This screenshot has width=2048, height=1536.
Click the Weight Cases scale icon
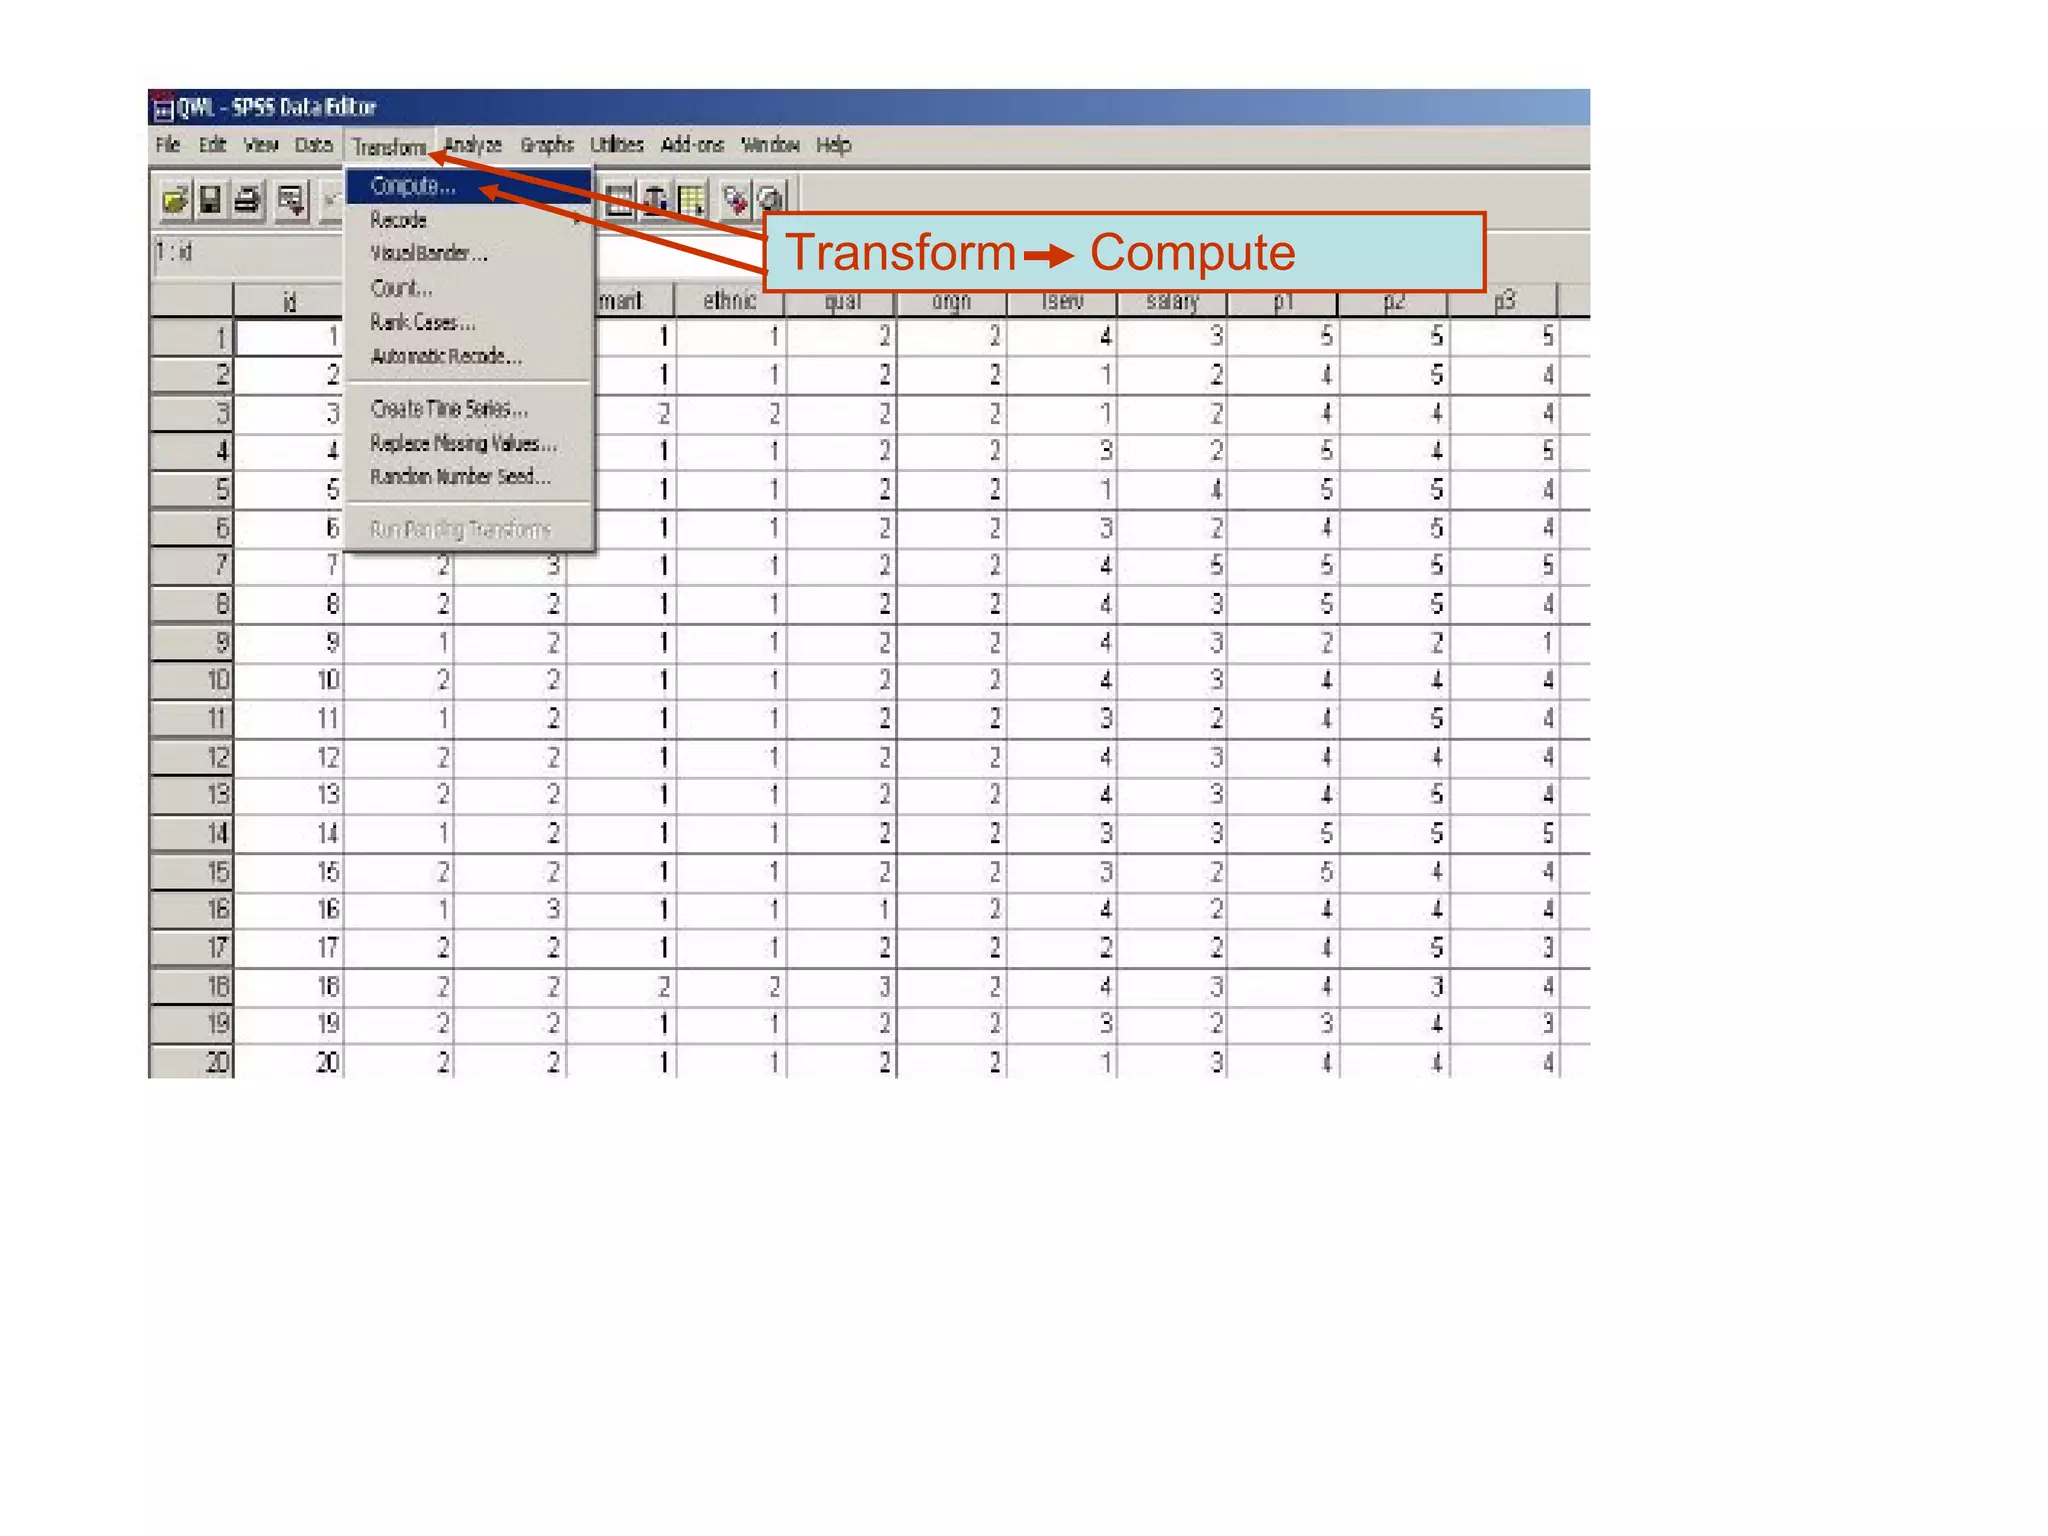pos(655,200)
